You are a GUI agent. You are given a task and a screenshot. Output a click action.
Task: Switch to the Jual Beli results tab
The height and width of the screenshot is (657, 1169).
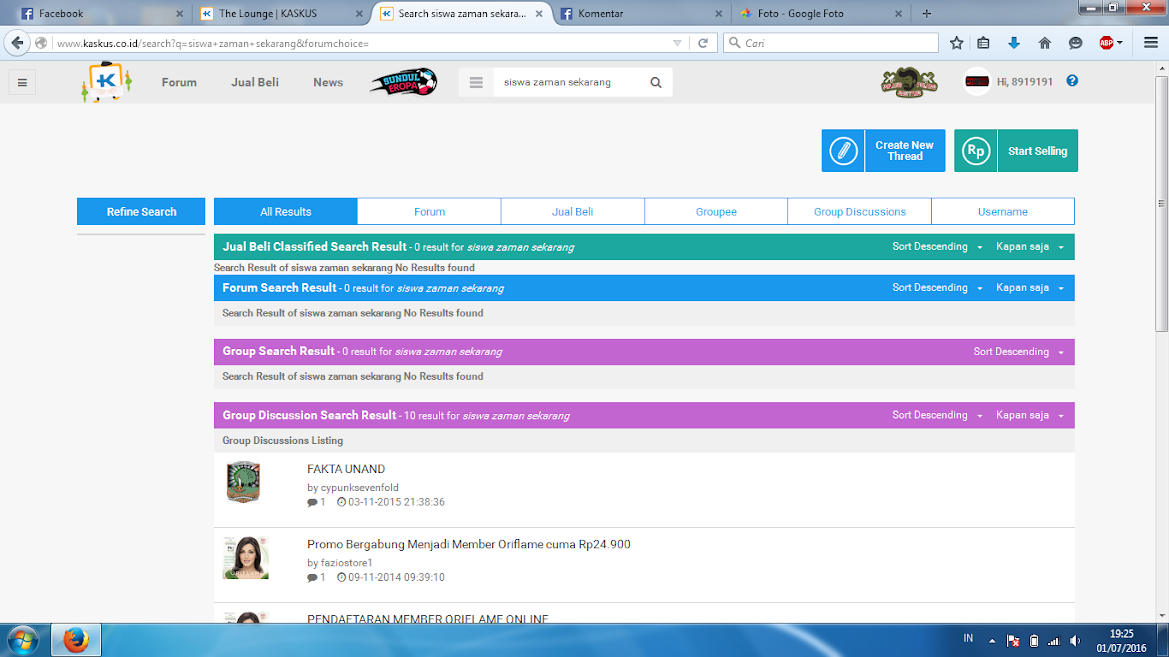tap(573, 212)
